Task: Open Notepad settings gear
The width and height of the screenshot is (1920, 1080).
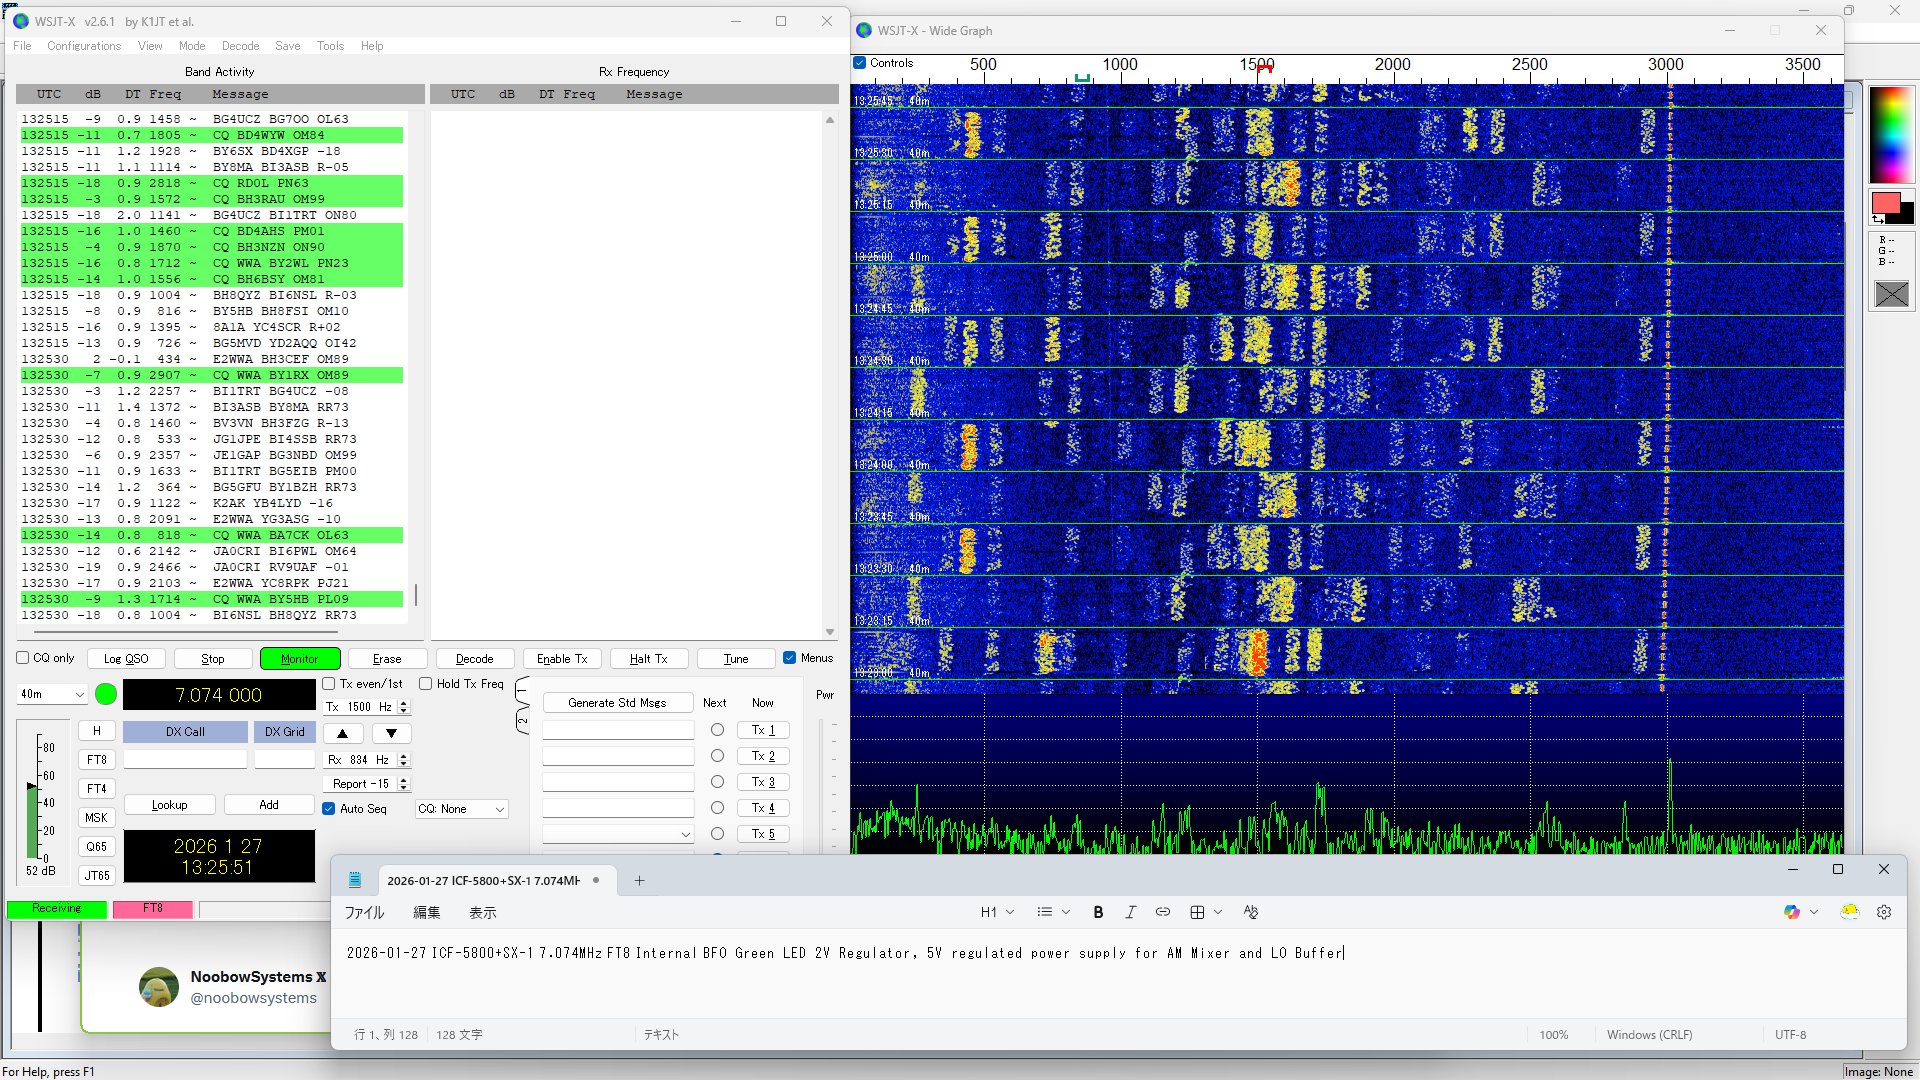Action: point(1884,912)
